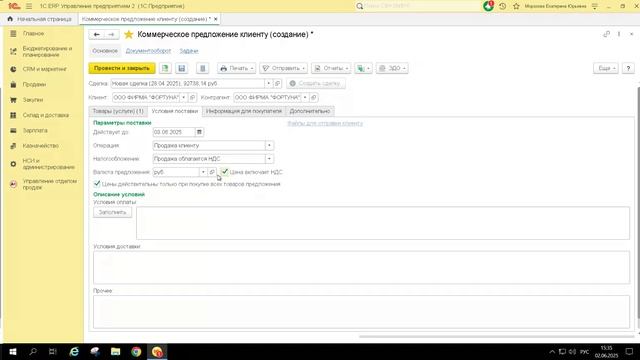The image size is (640, 360).
Task: Open the Сделка field open-record icon
Action: (278, 83)
